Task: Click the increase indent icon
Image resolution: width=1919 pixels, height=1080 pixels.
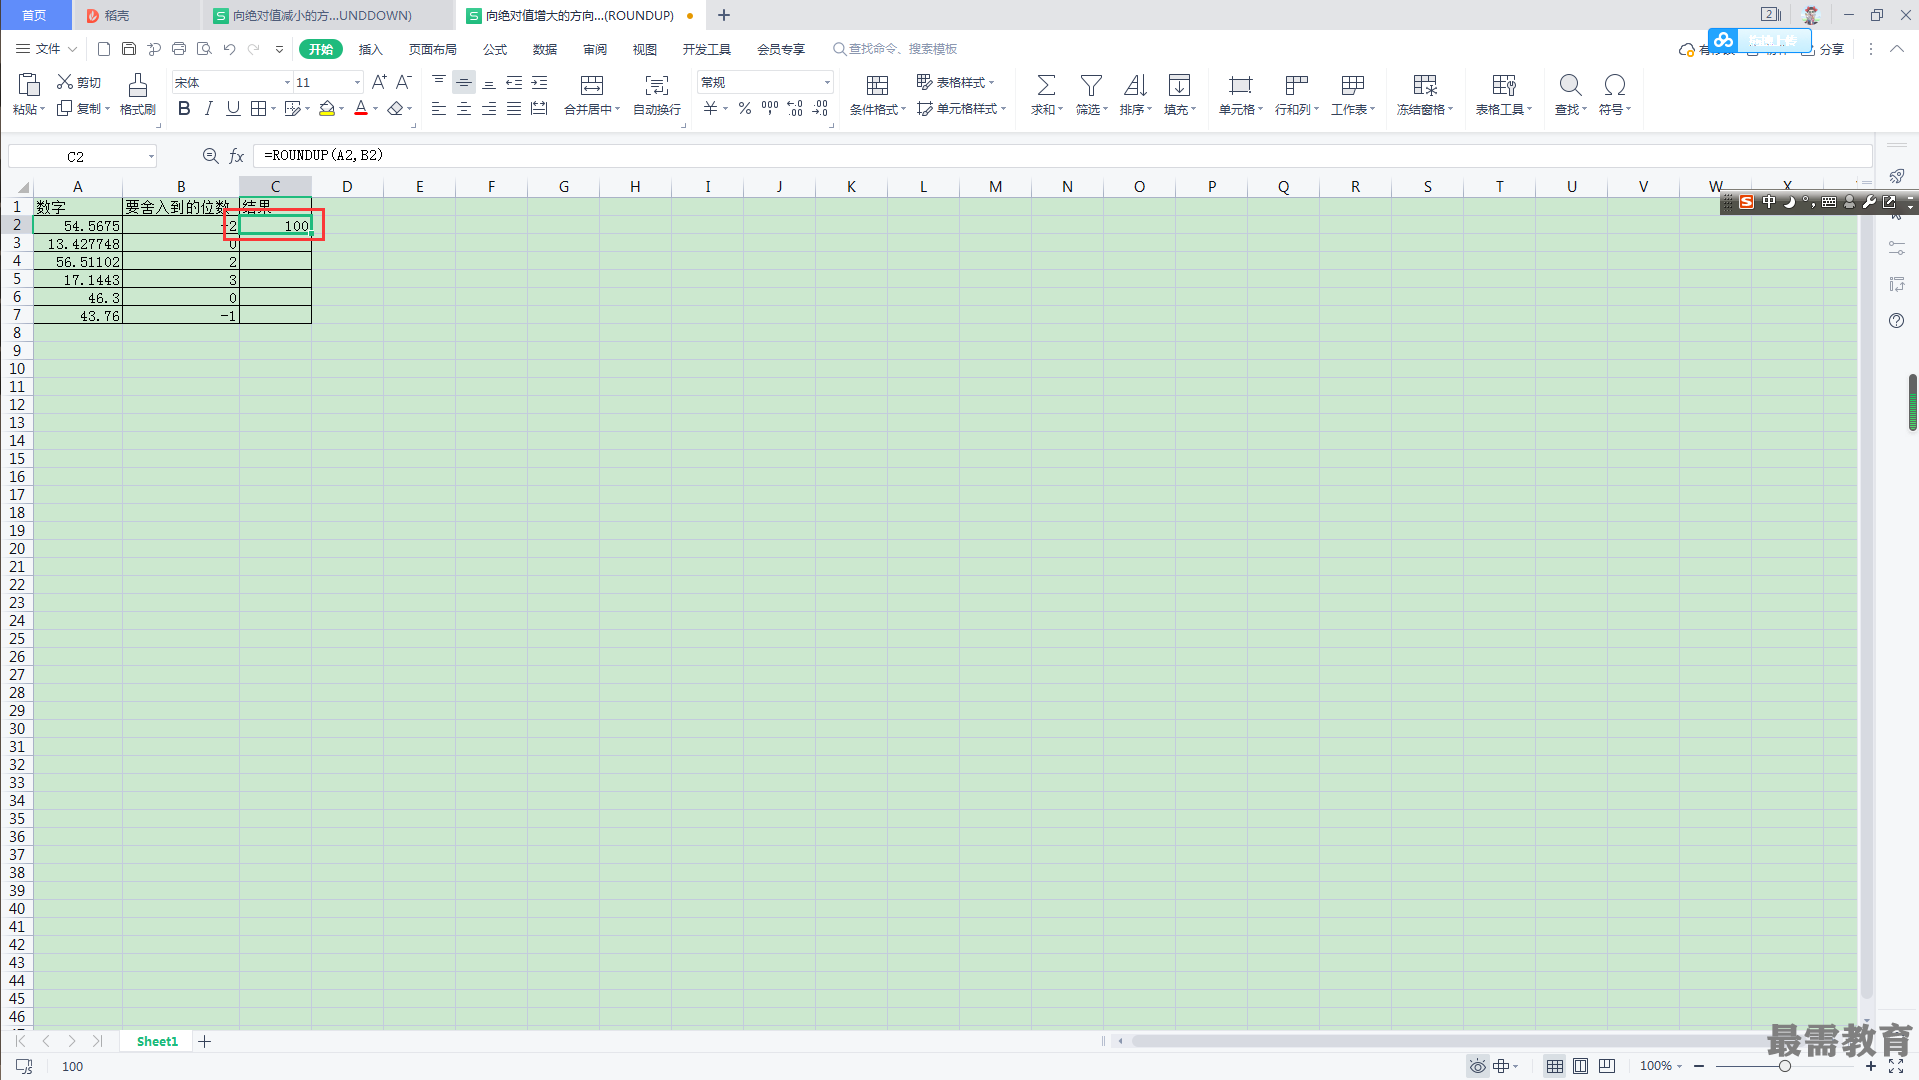Action: (539, 82)
